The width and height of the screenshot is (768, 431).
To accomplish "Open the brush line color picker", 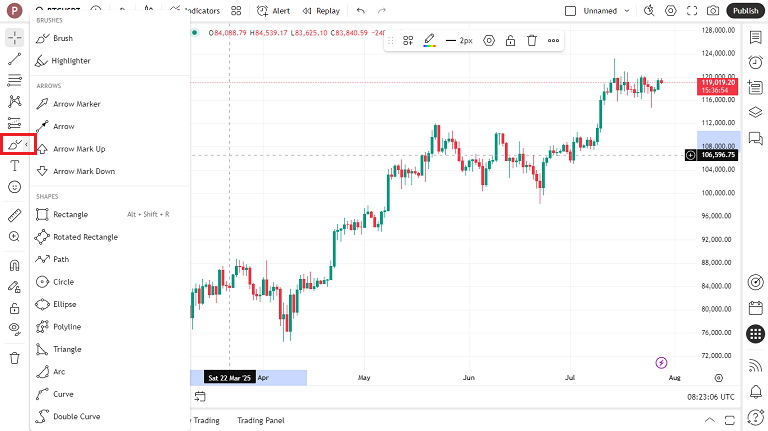I will click(x=429, y=41).
